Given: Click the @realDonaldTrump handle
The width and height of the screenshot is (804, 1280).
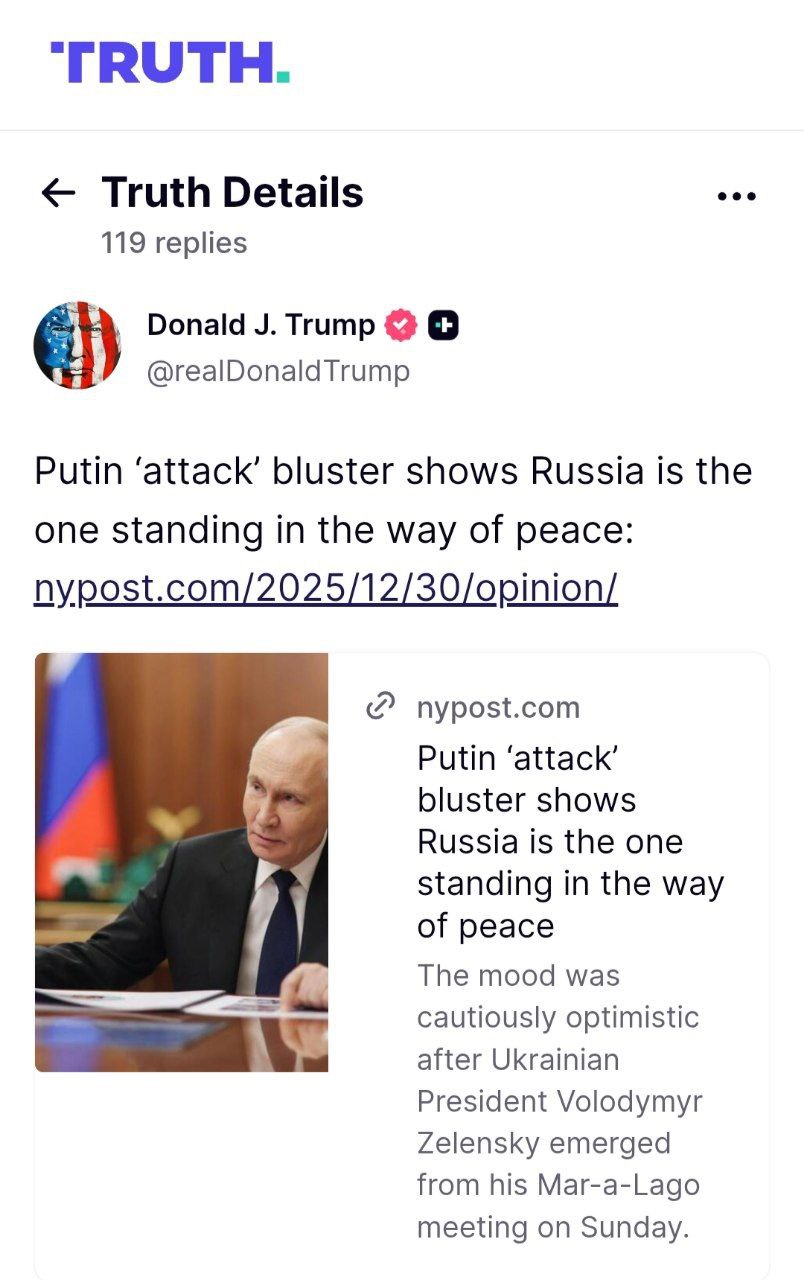Looking at the screenshot, I should (278, 371).
